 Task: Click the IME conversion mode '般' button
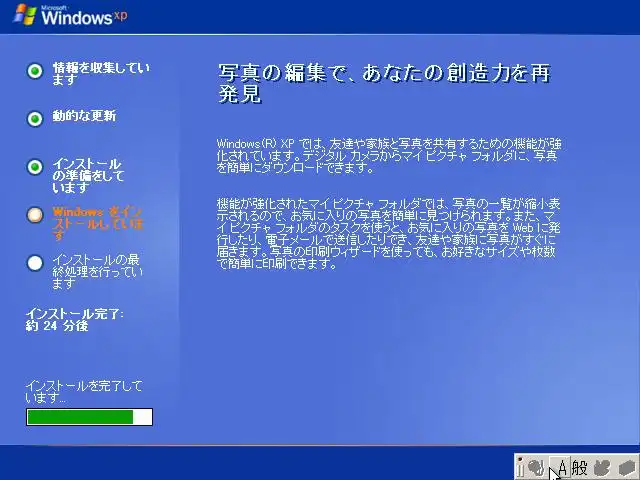[580, 467]
